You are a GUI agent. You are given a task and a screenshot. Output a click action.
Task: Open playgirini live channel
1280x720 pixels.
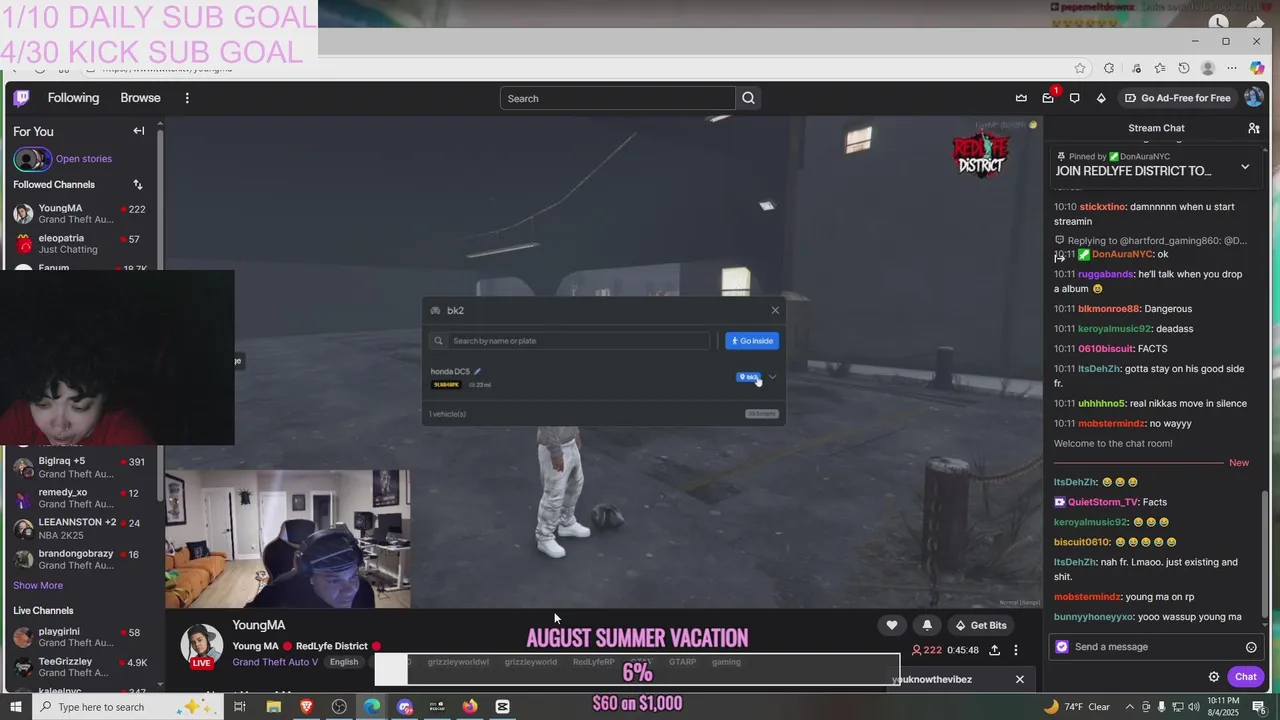click(x=80, y=637)
